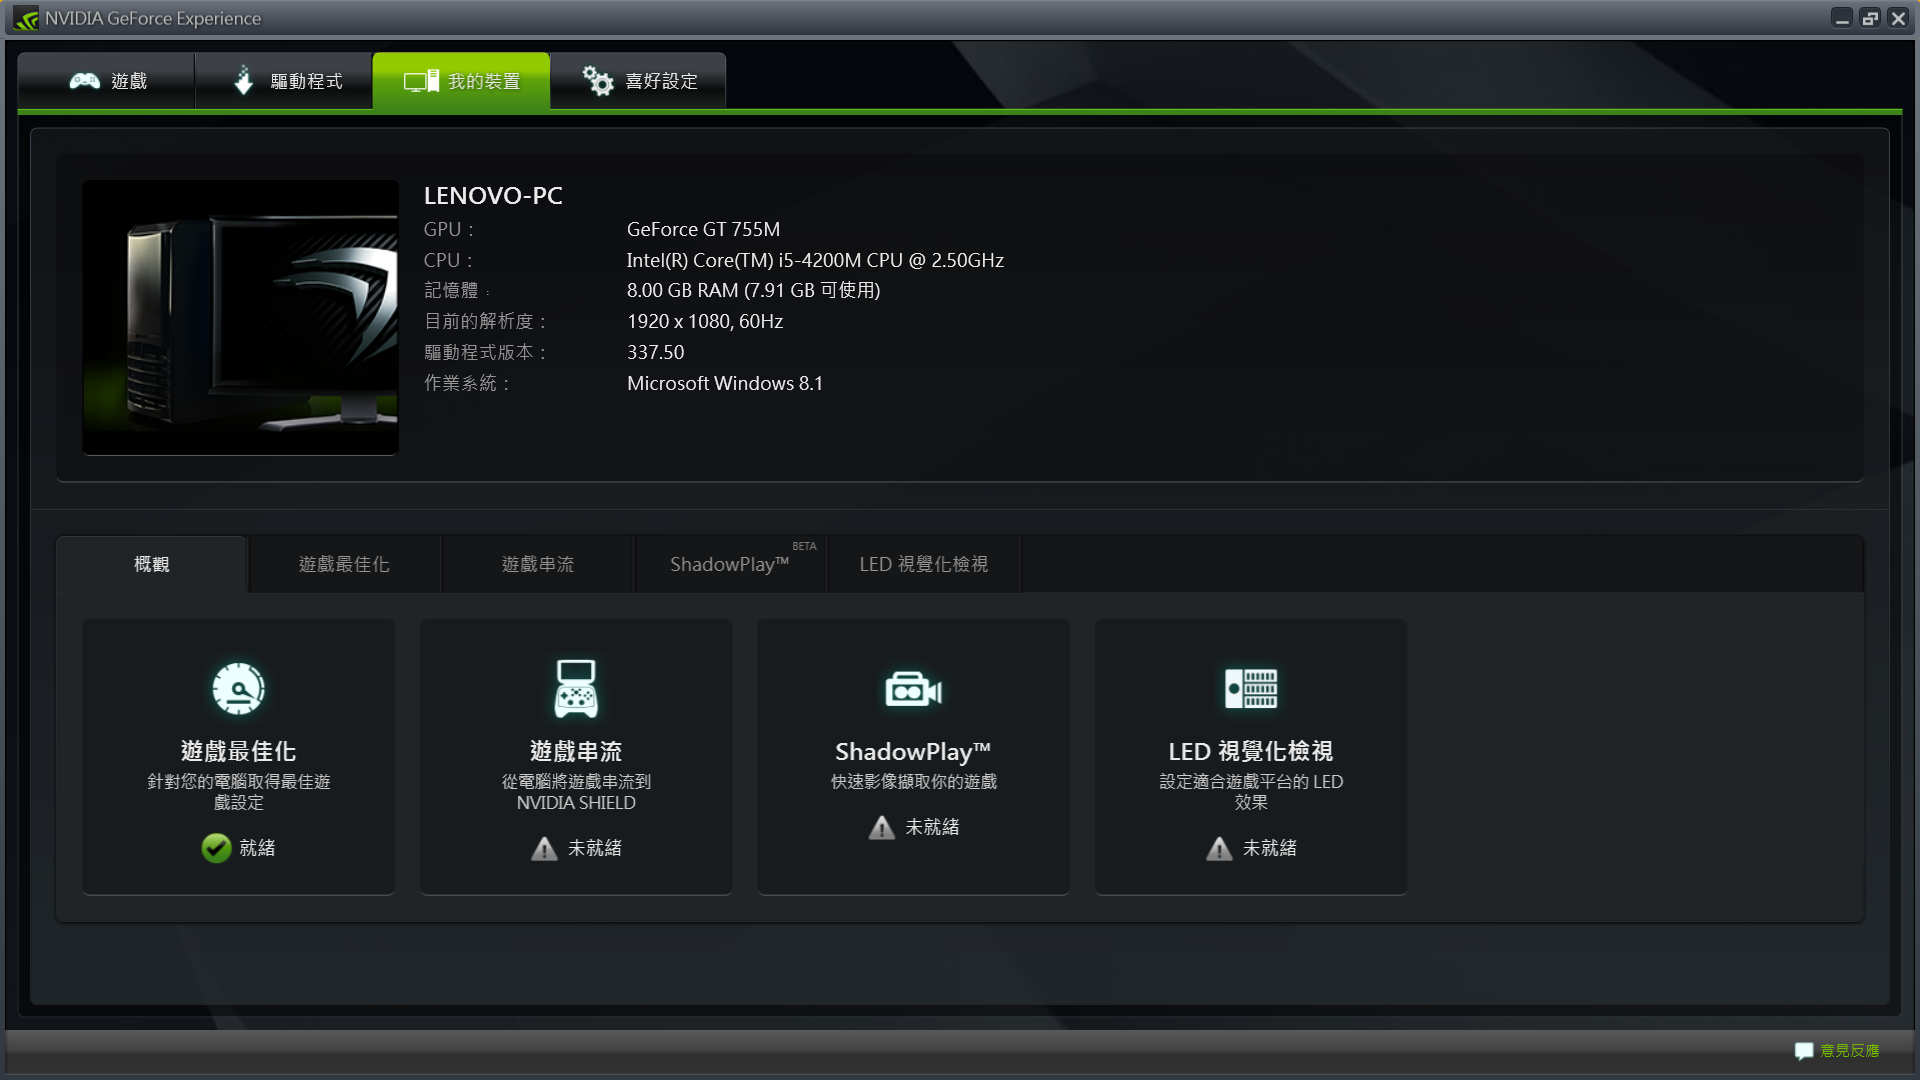This screenshot has width=1920, height=1080.
Task: Switch to the LED 視覺化檢視 sub-tab
Action: pos(924,564)
